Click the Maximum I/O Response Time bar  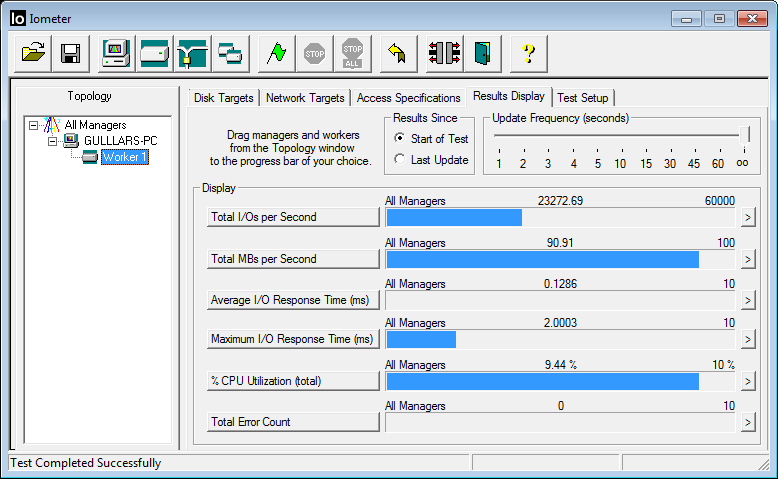(x=560, y=340)
